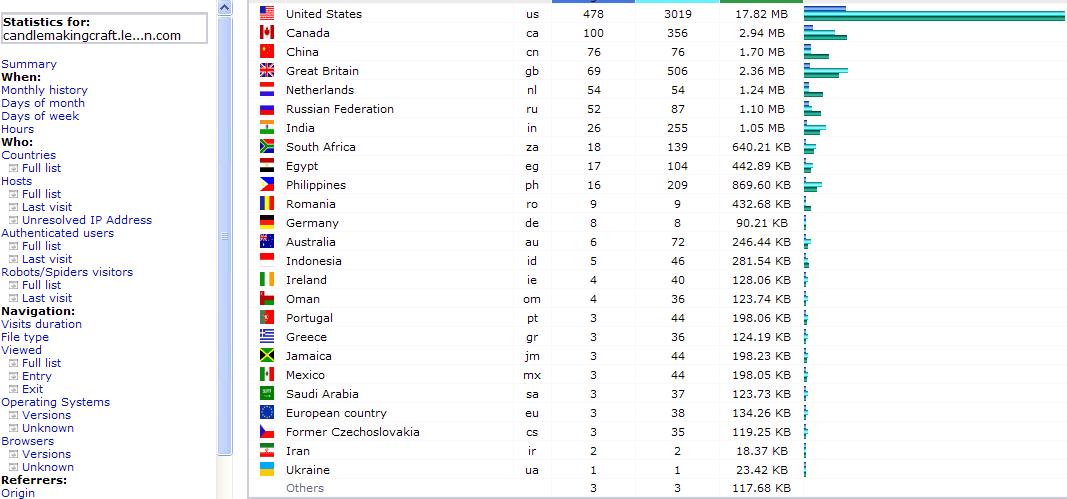Click the Canada flag icon

click(x=267, y=33)
